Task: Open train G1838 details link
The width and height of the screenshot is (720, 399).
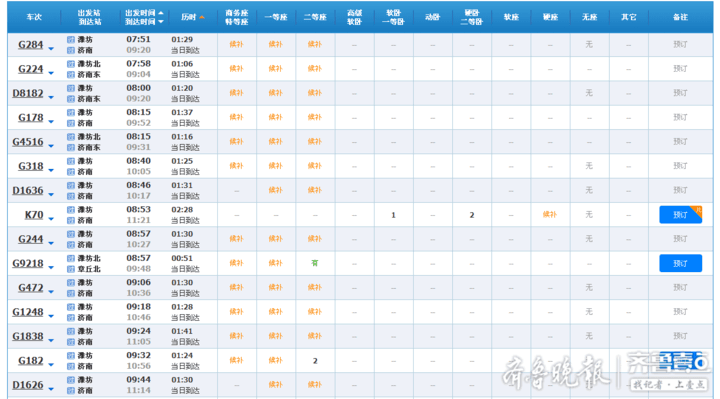Action: pyautogui.click(x=28, y=337)
